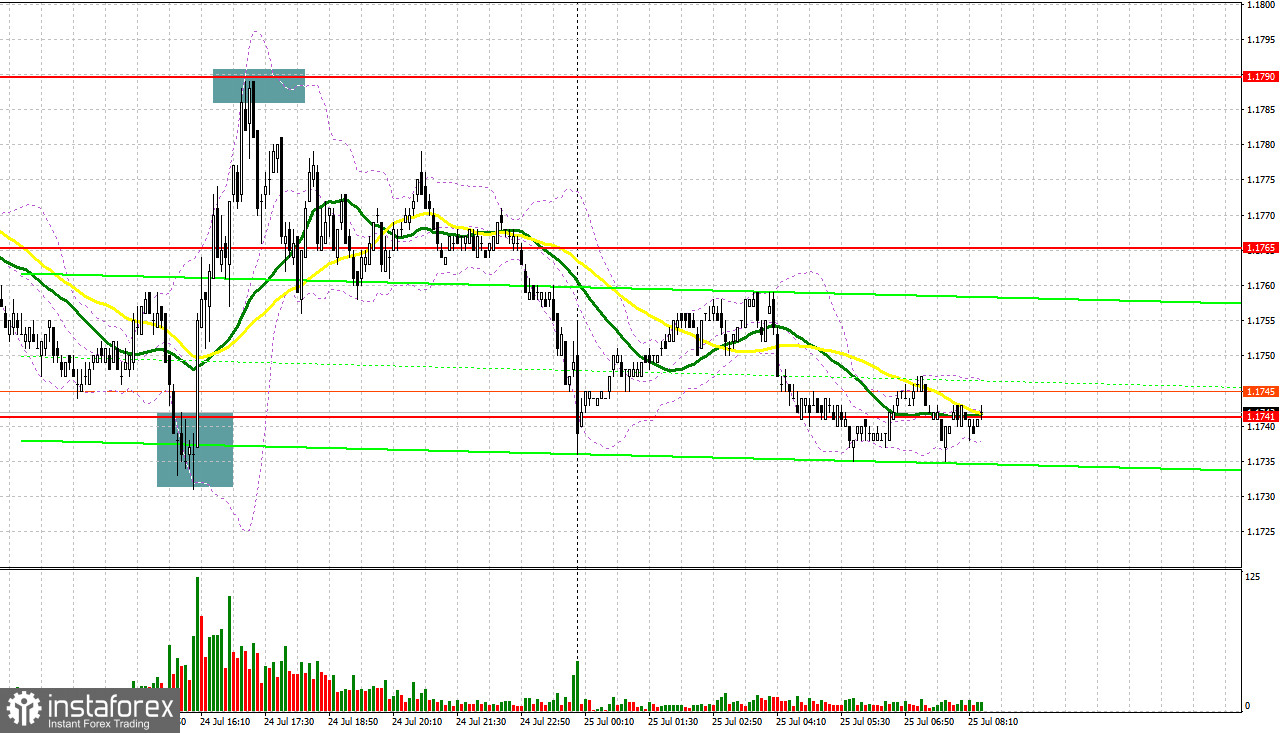The height and width of the screenshot is (733, 1282).
Task: Click the 25 Jul 02:50 time label
Action: 737,720
